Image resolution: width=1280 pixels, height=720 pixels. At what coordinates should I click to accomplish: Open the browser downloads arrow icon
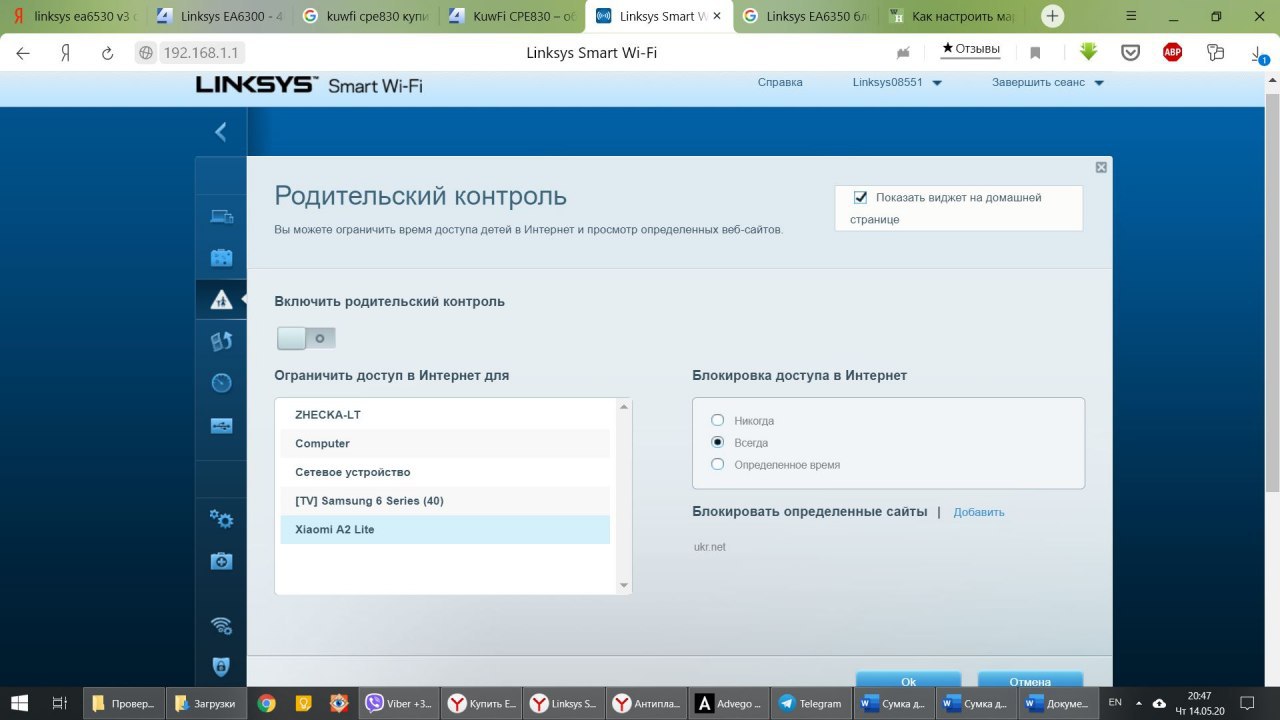[x=1259, y=53]
